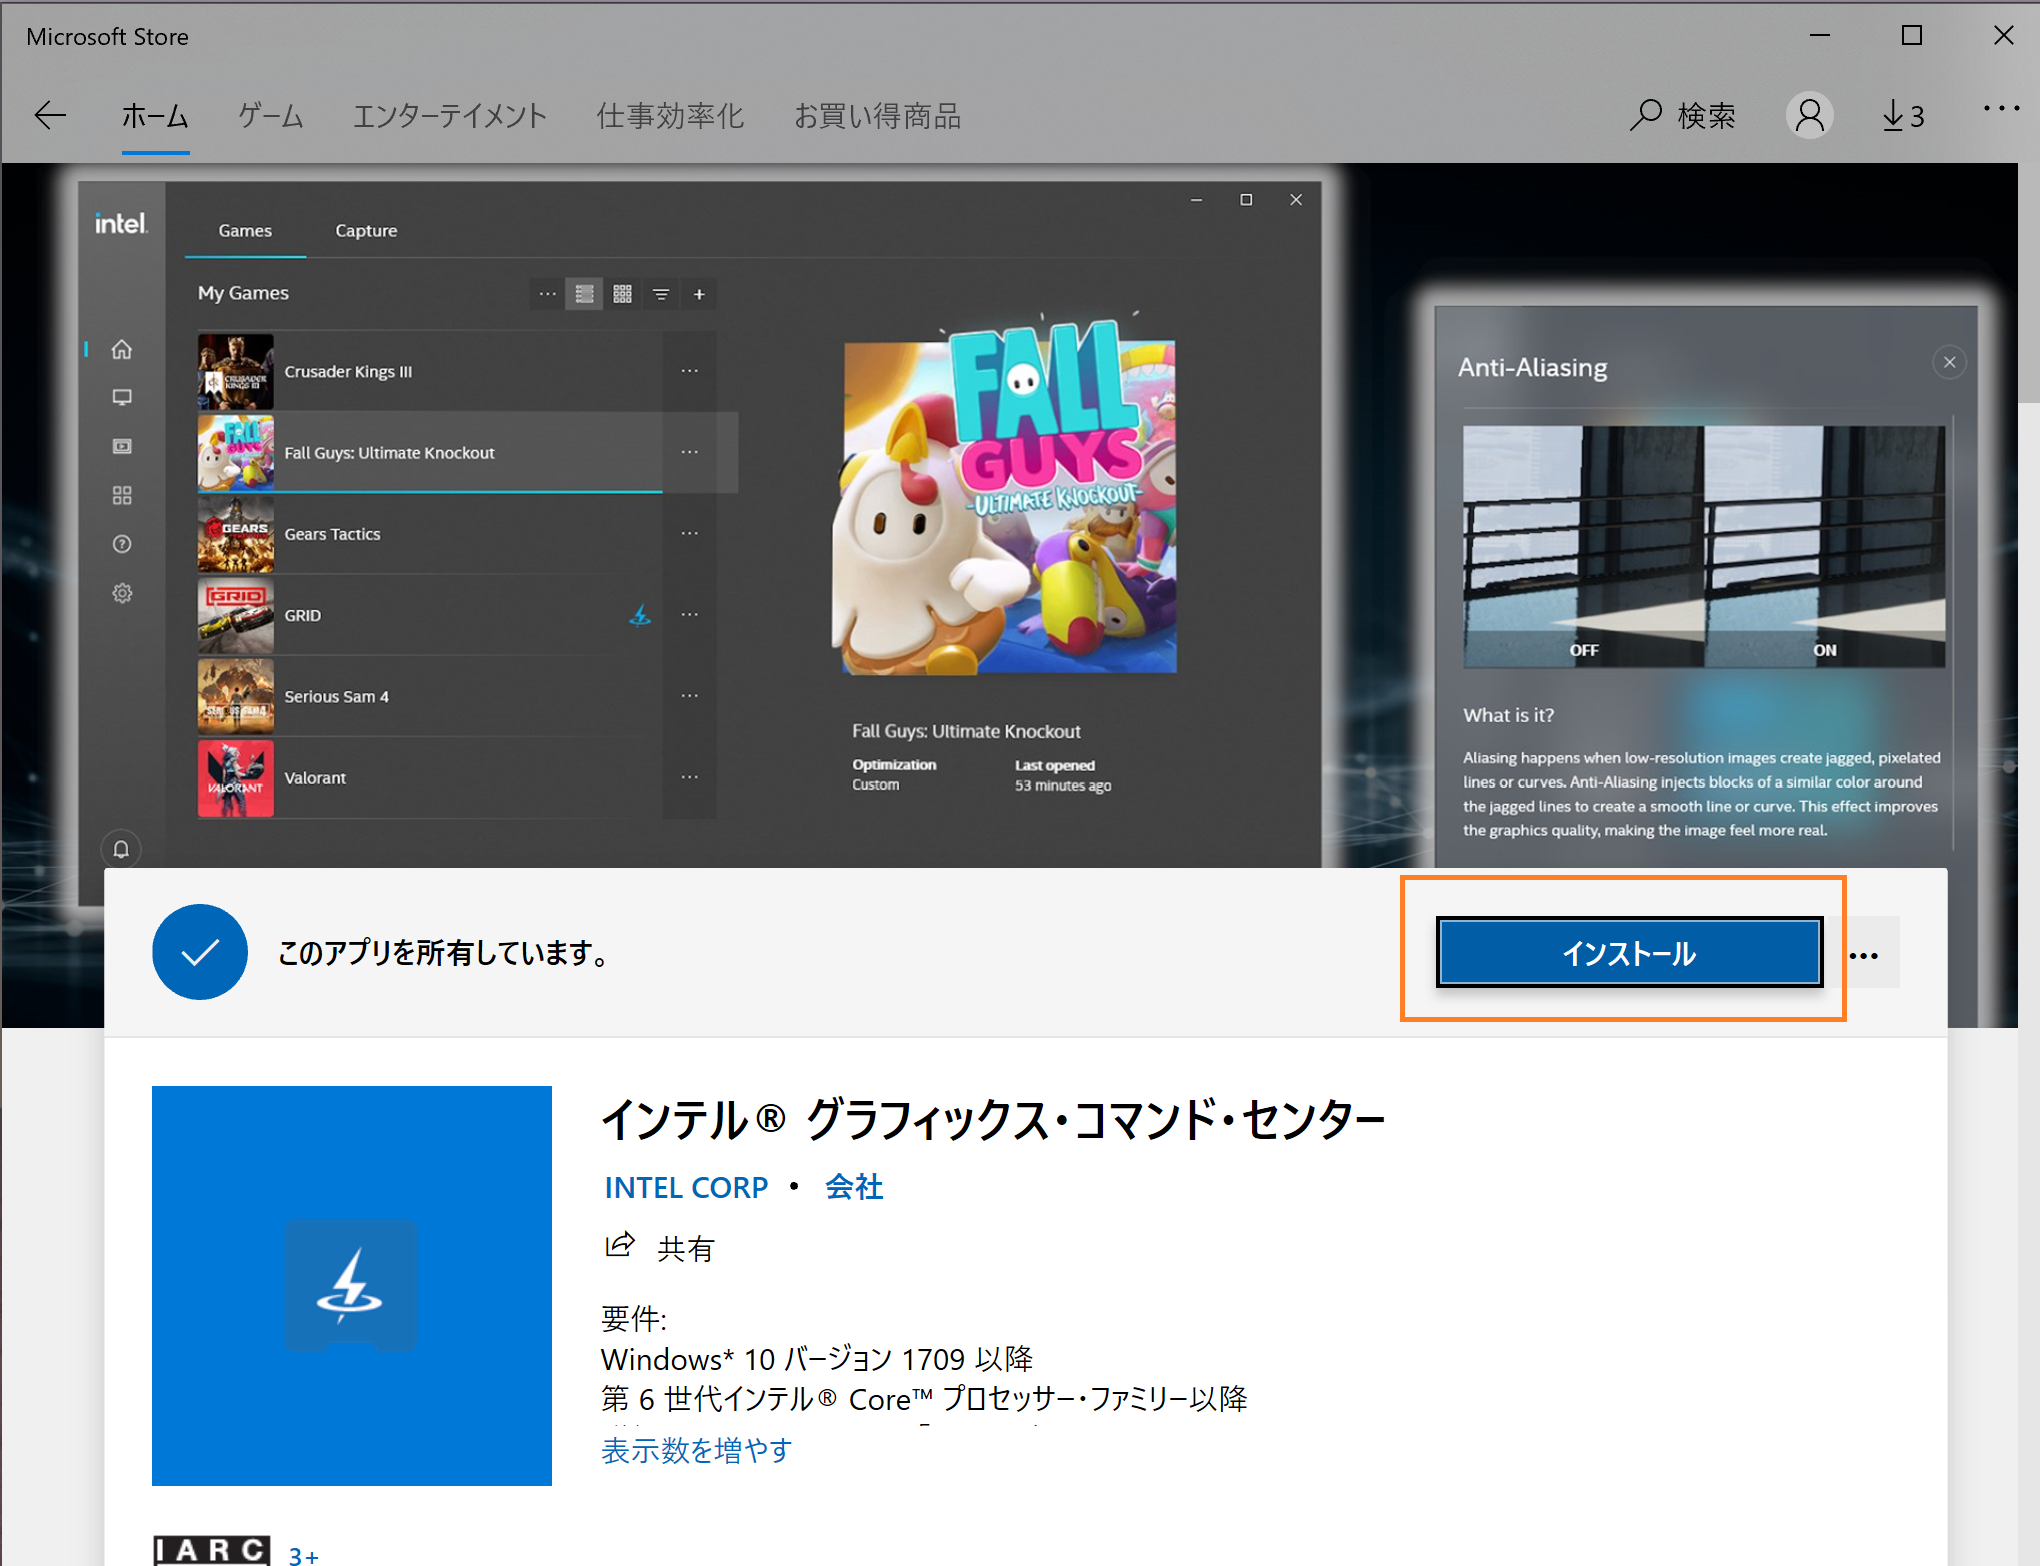This screenshot has height=1566, width=2040.
Task: Toggle list view in My Games
Action: pos(584,294)
